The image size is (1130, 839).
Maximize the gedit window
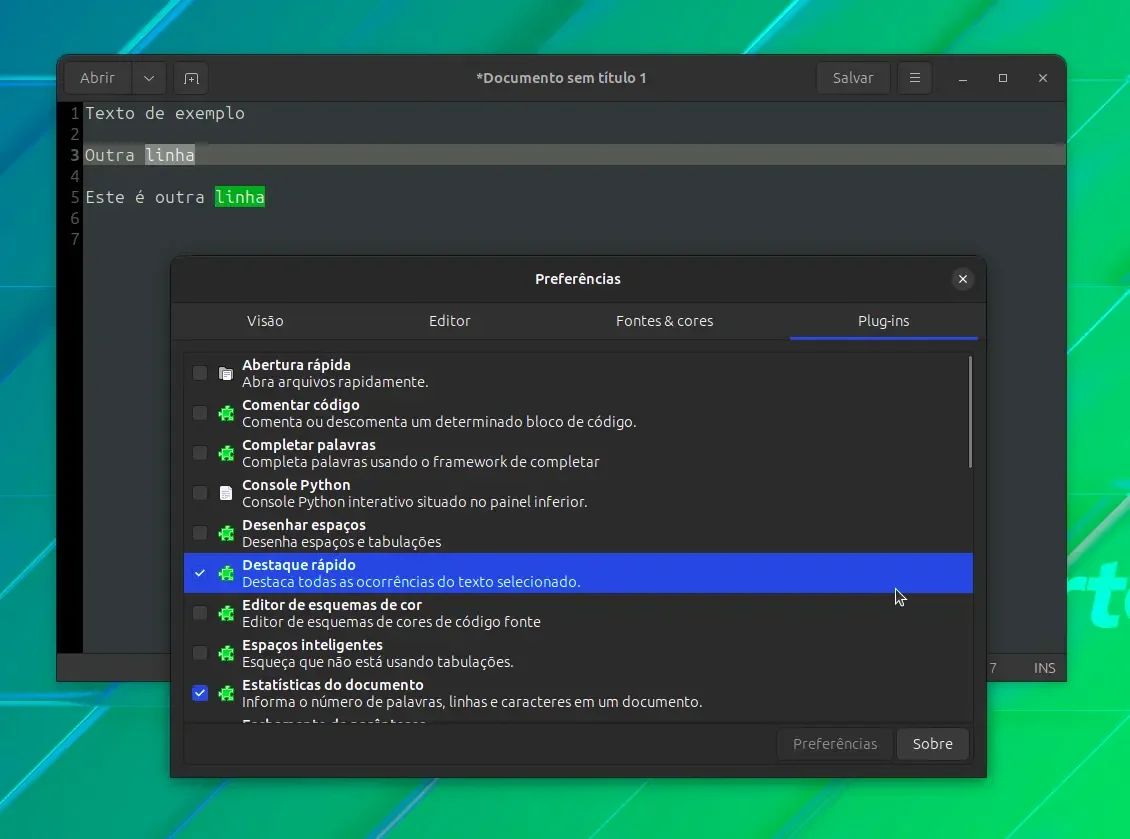1002,78
